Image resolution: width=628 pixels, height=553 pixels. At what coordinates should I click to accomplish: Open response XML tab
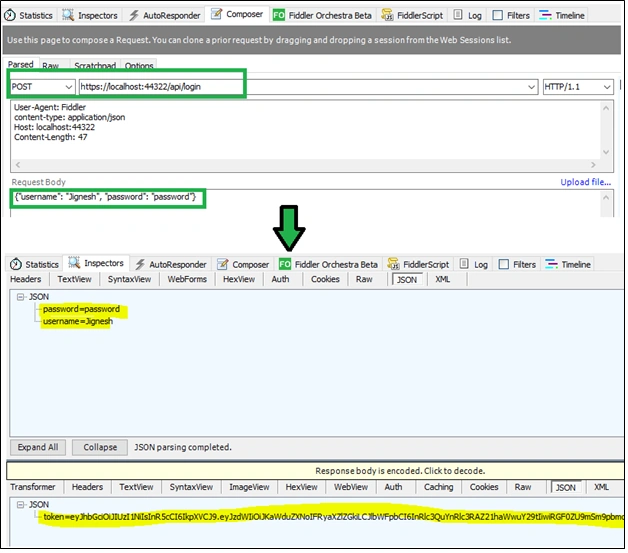pyautogui.click(x=601, y=487)
